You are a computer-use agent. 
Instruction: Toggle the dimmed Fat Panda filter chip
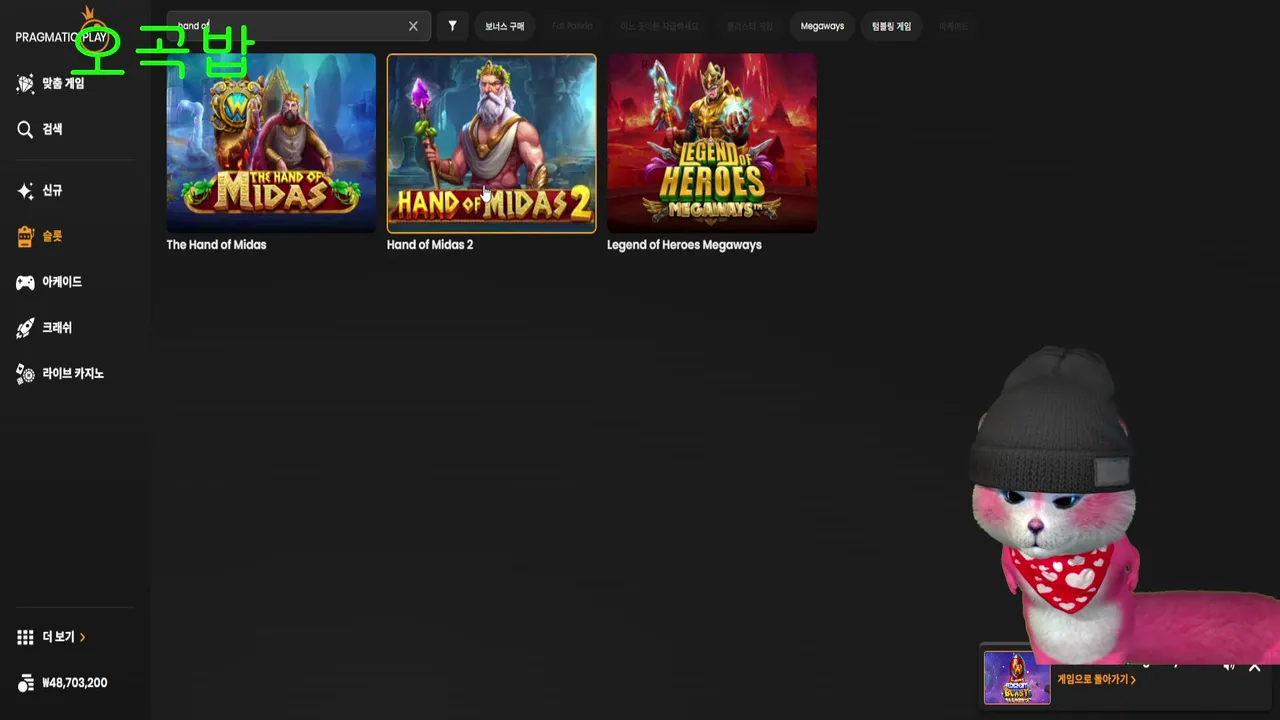[572, 26]
